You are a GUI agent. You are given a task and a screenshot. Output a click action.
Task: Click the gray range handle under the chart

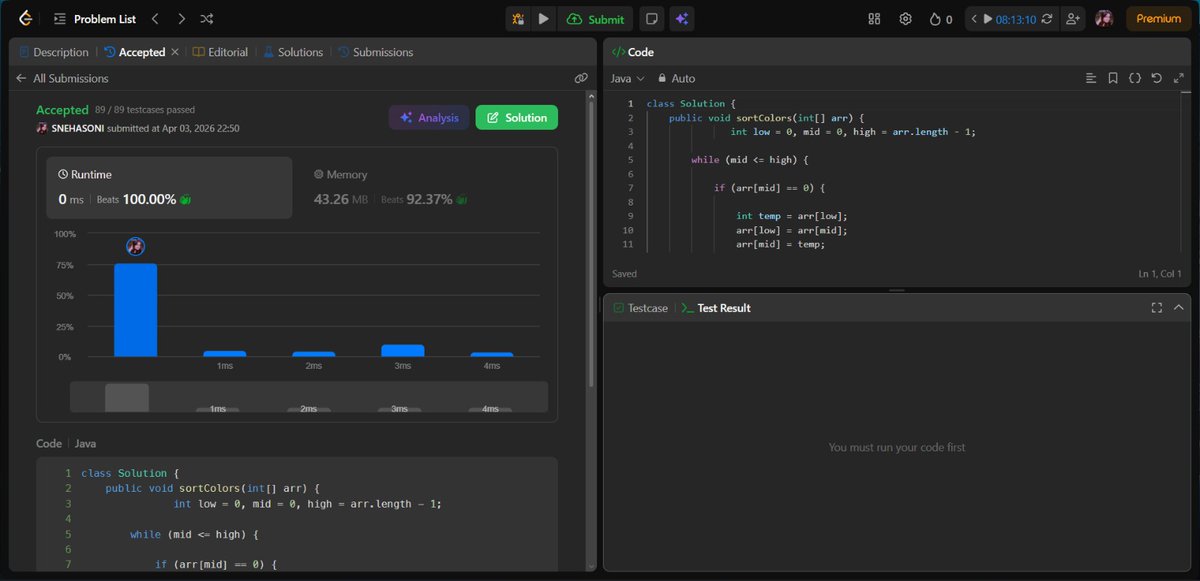pos(127,397)
